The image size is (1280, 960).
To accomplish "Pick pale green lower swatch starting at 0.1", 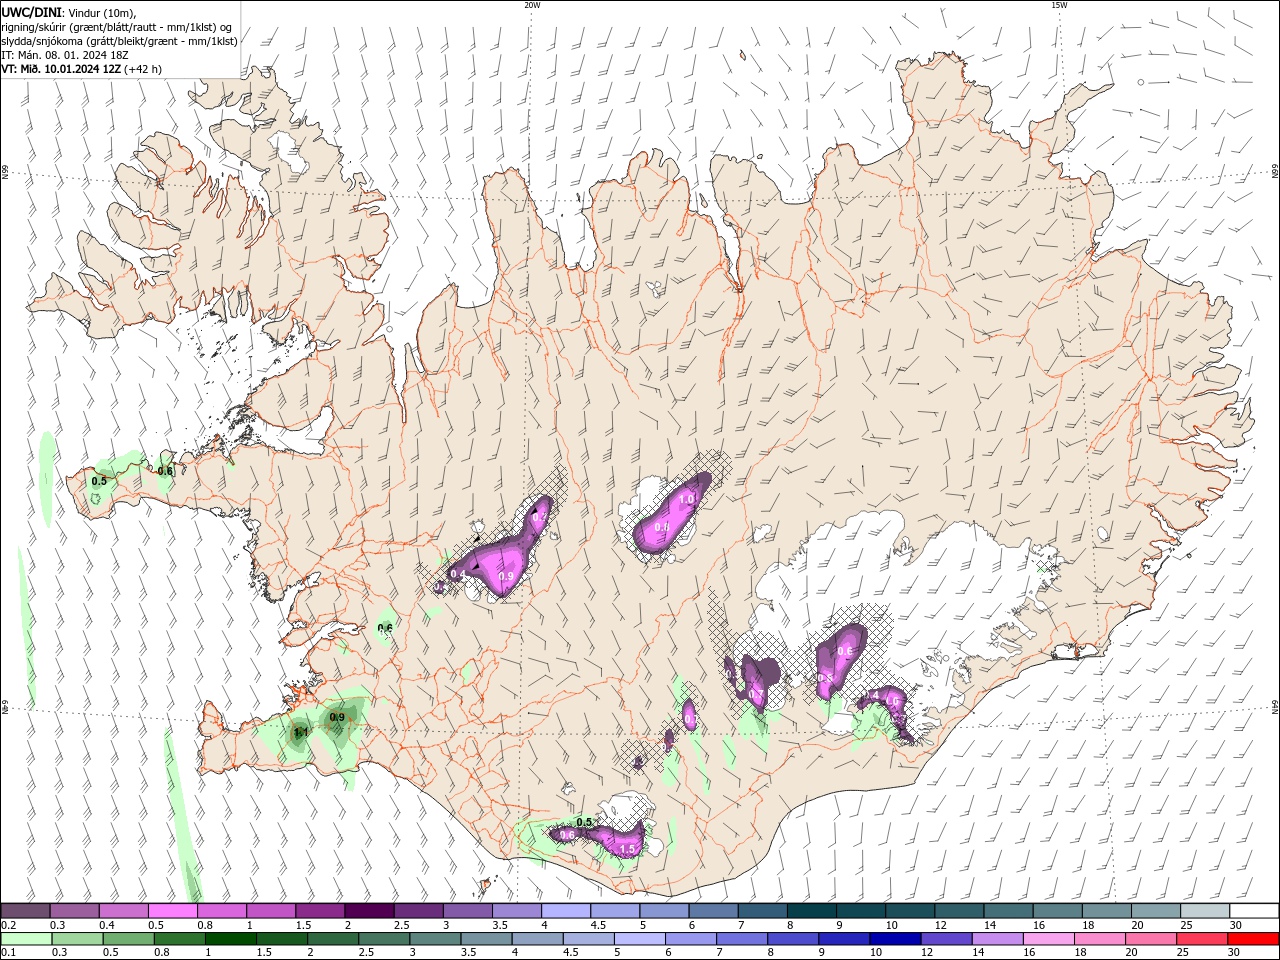I will [25, 939].
